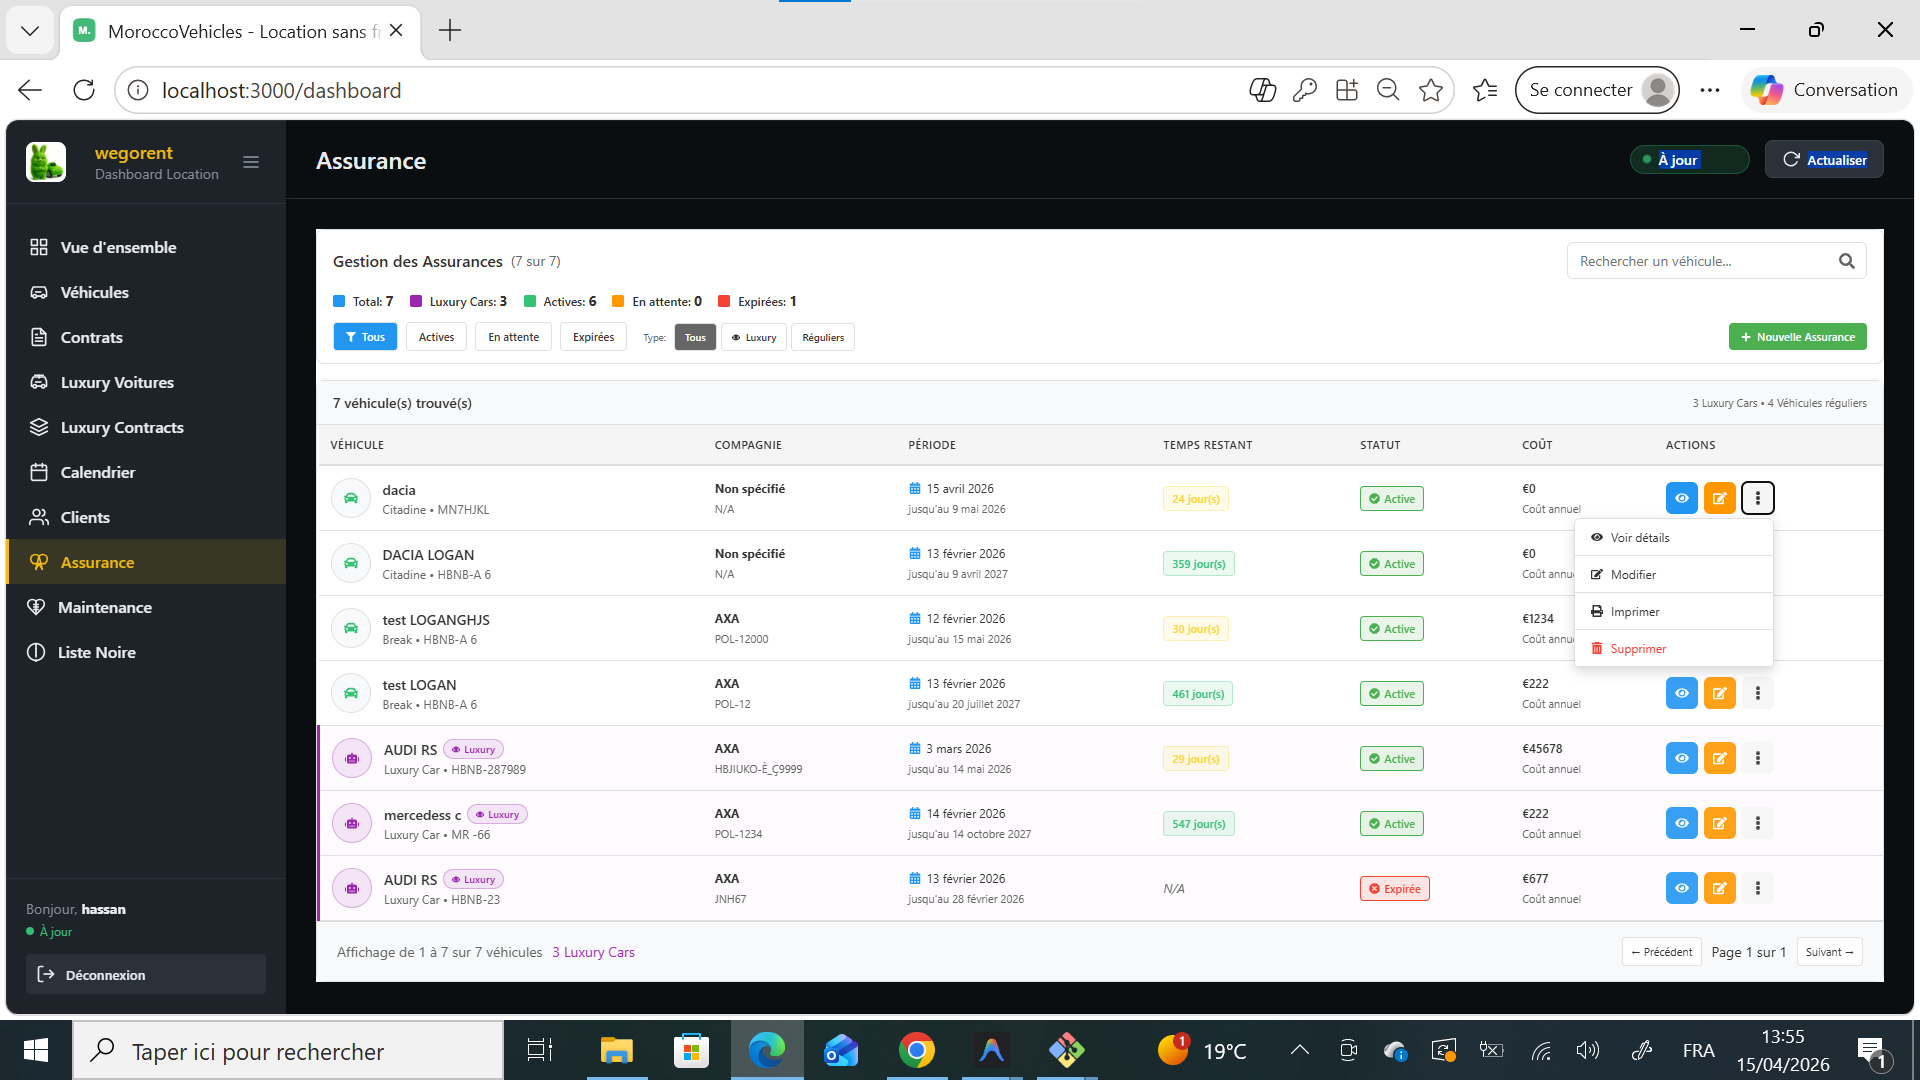Click the red Expirées legend swatch
This screenshot has height=1080, width=1920.
pos(724,301)
